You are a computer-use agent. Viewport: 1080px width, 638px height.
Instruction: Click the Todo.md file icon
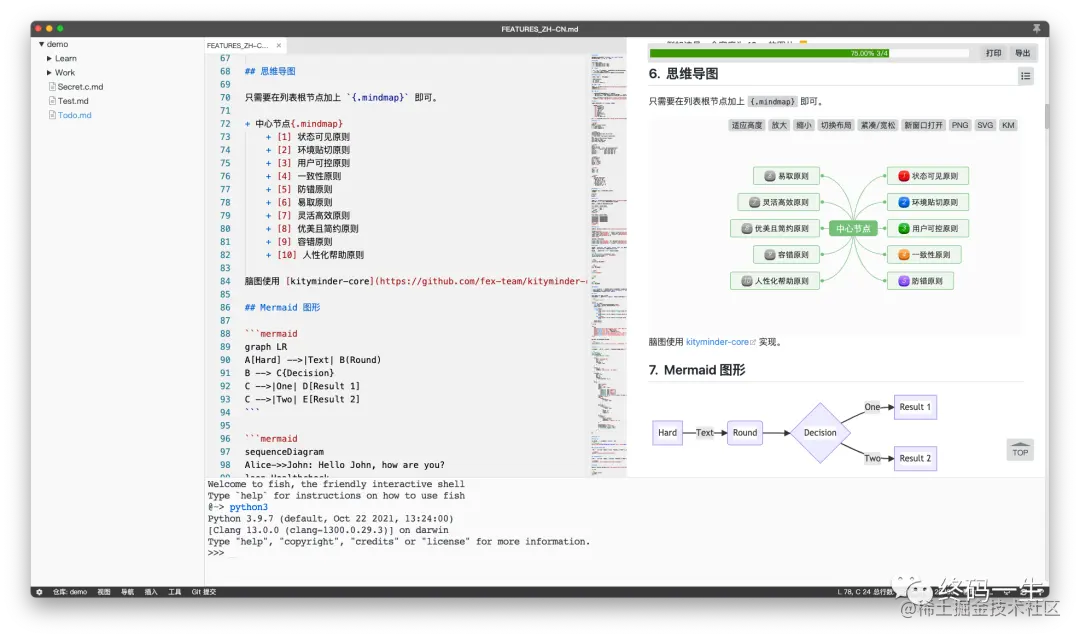click(52, 115)
